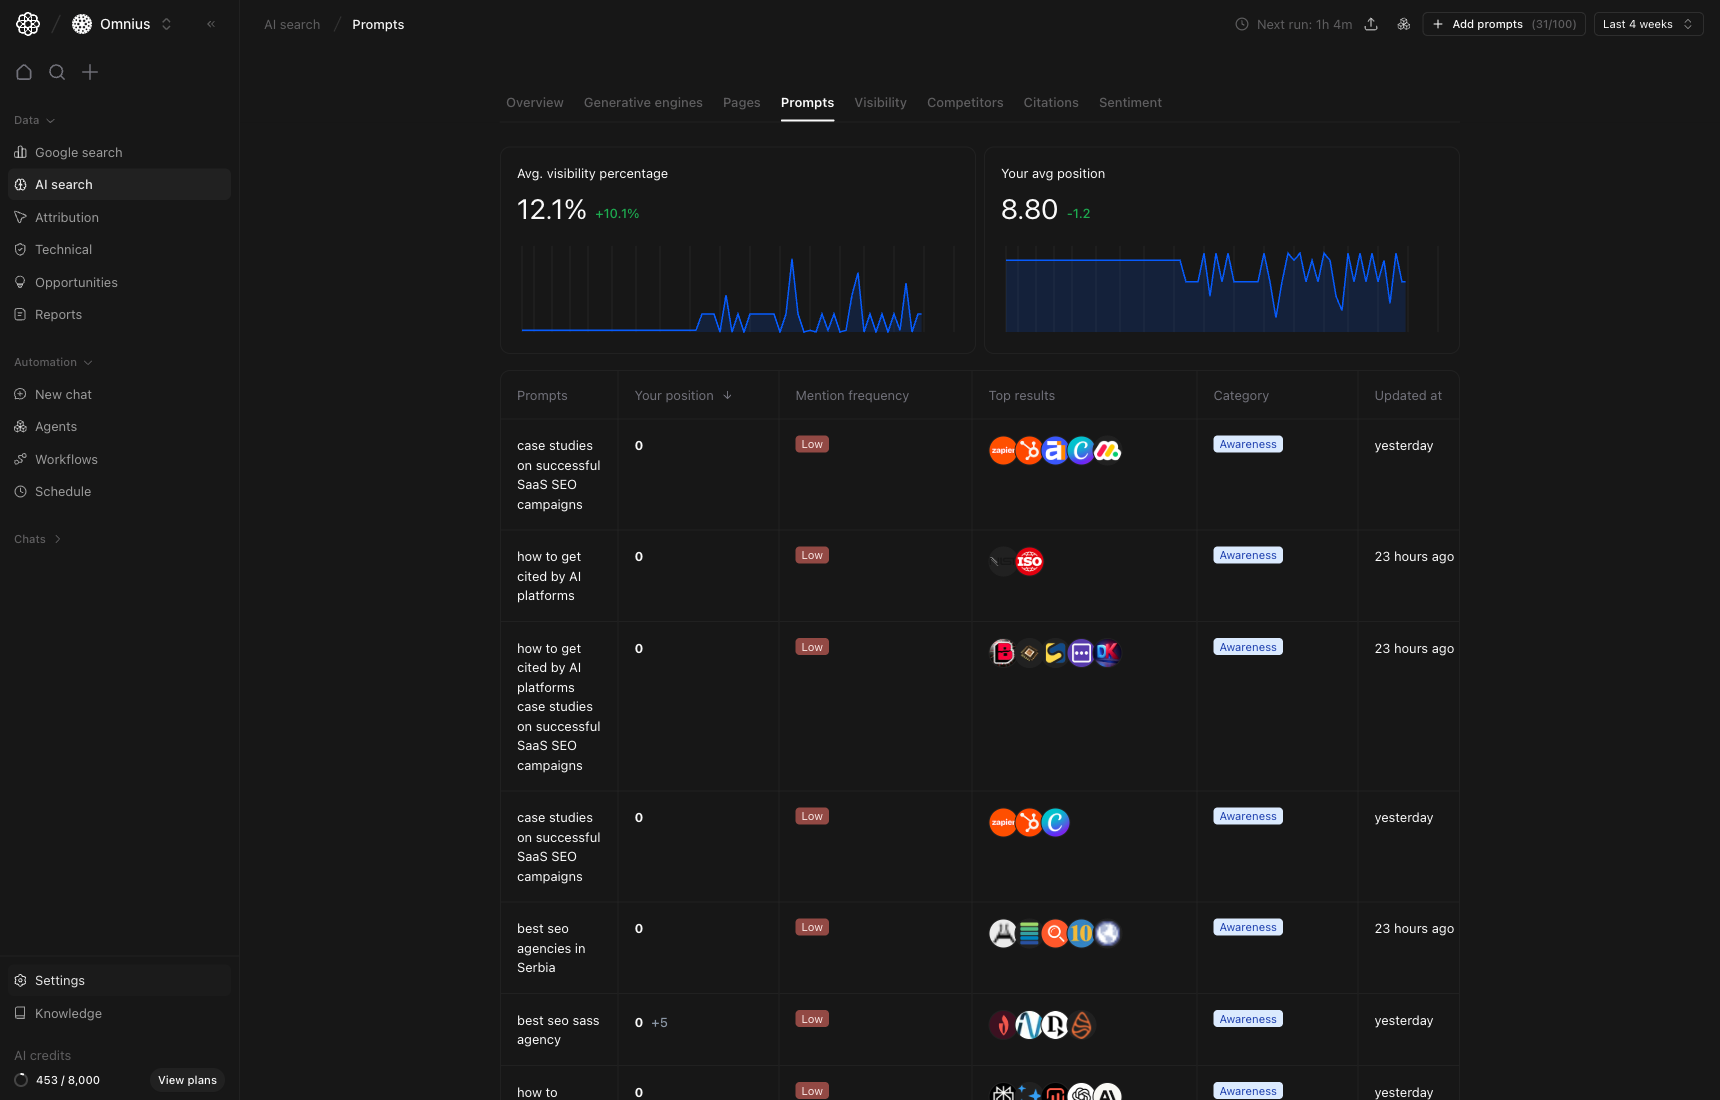
Task: Switch to the Competitors tab
Action: pyautogui.click(x=965, y=102)
